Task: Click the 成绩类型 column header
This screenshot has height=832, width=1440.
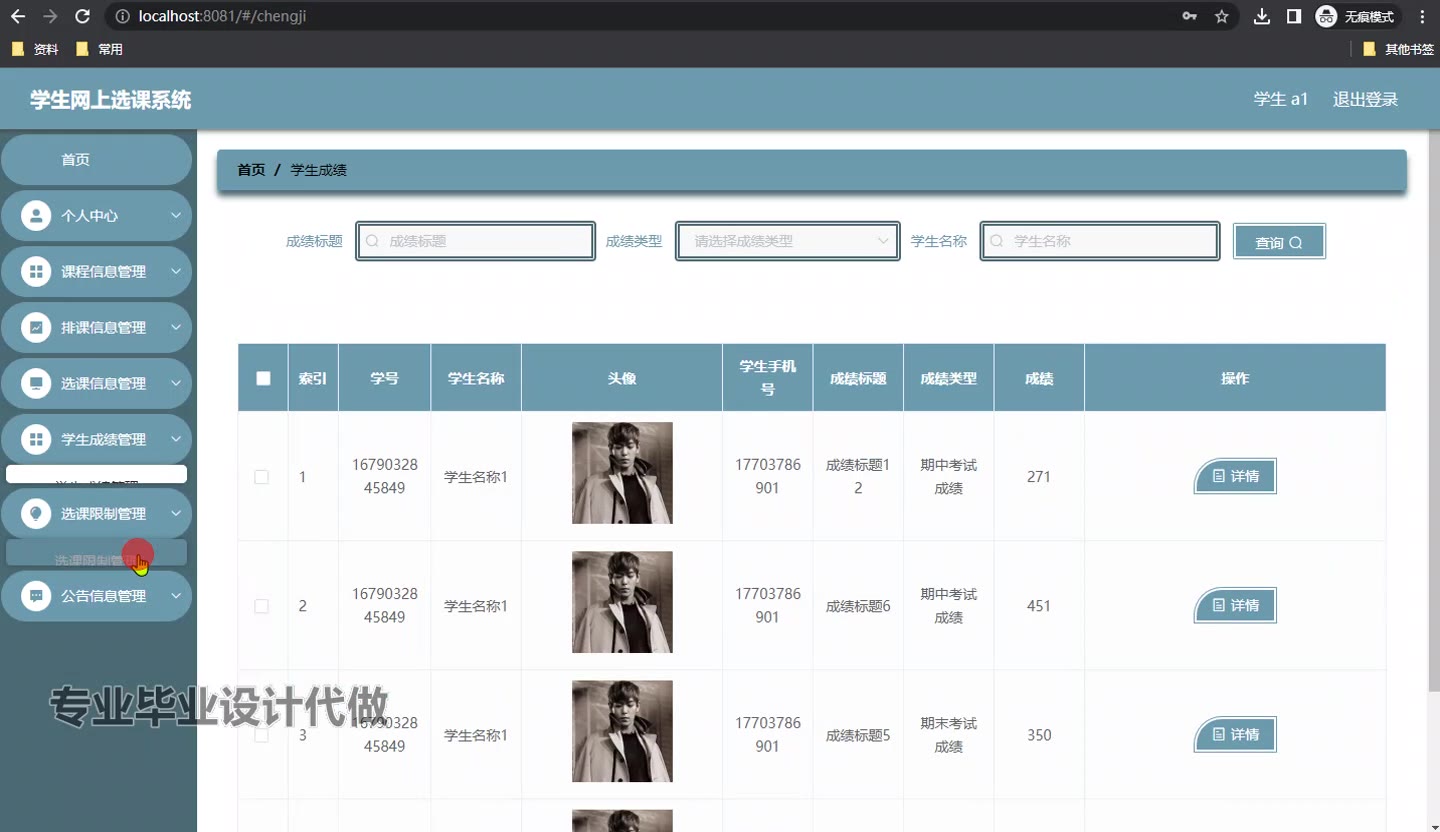Action: click(948, 378)
